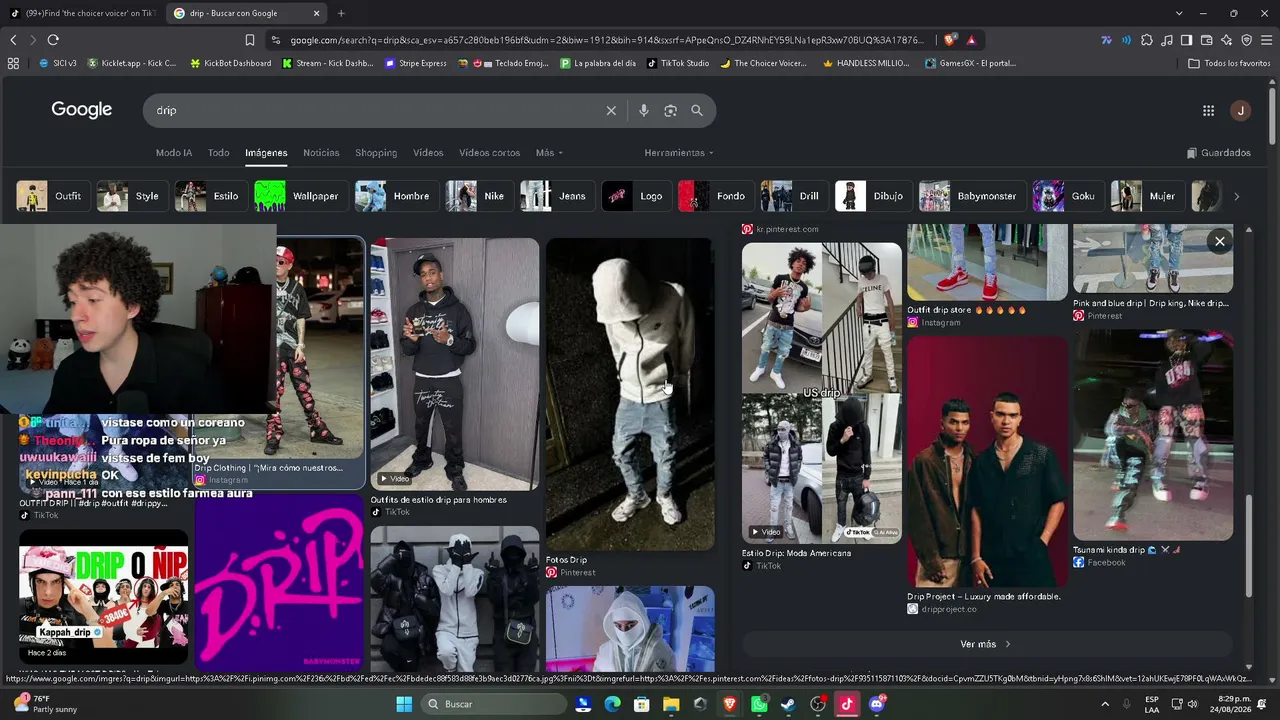The image size is (1280, 720).
Task: Open the TikTok Studio bookmark
Action: [x=678, y=63]
